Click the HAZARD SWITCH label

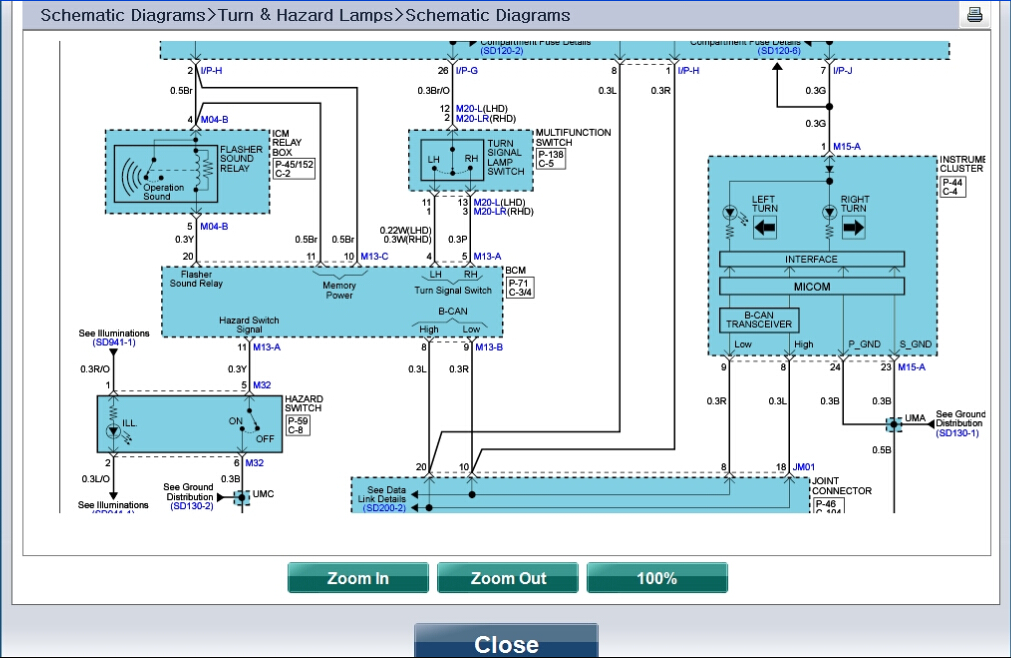[x=304, y=403]
